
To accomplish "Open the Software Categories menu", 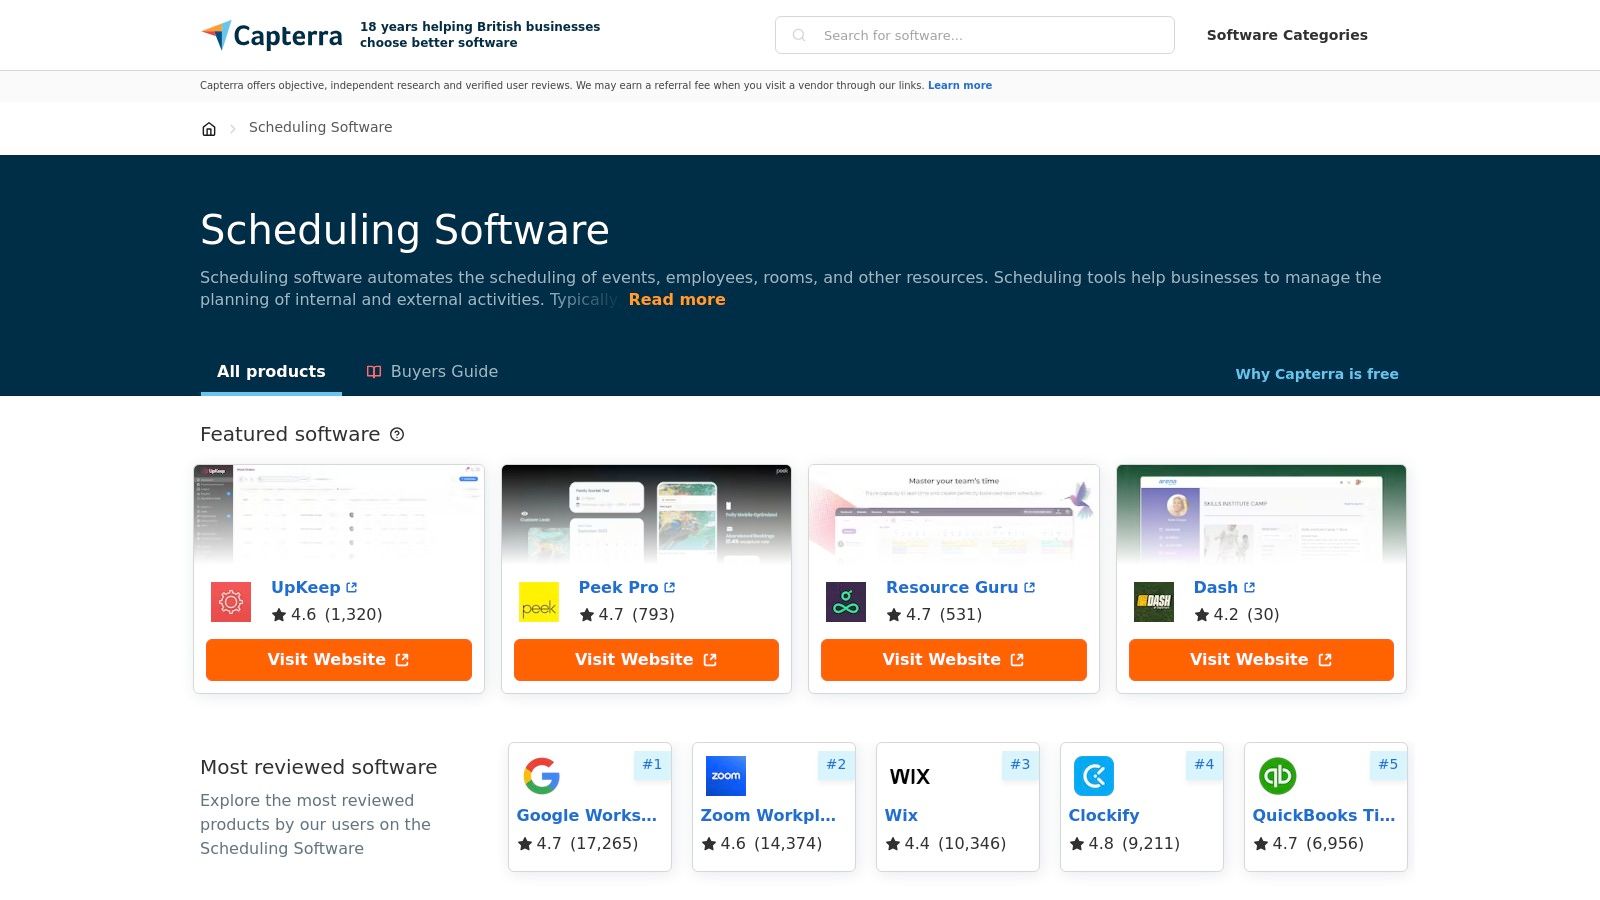I will (1286, 35).
